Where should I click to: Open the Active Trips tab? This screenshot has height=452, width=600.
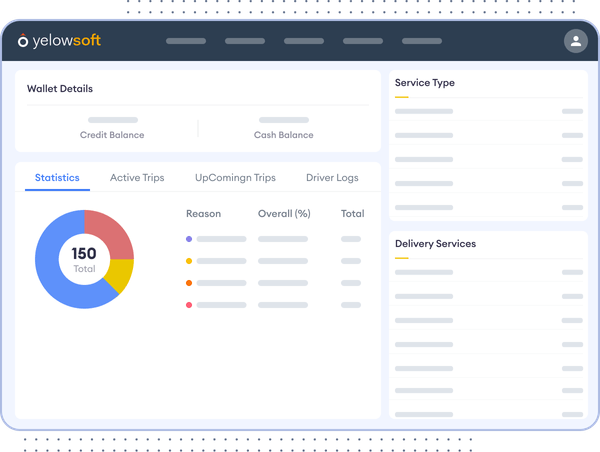tap(137, 178)
